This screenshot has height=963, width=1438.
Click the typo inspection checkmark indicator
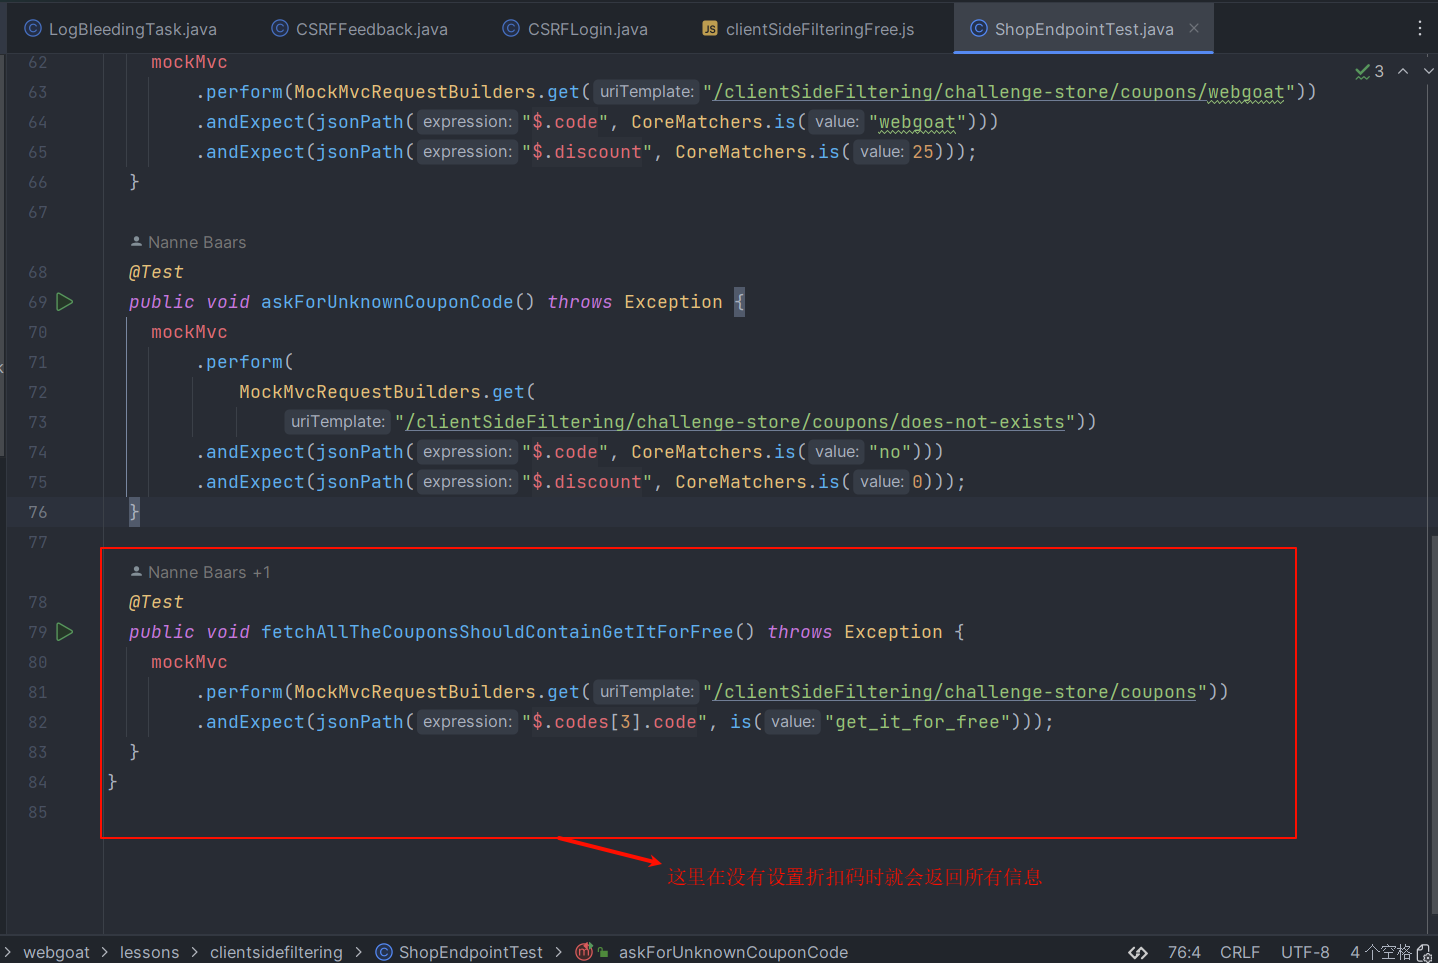pos(1369,71)
